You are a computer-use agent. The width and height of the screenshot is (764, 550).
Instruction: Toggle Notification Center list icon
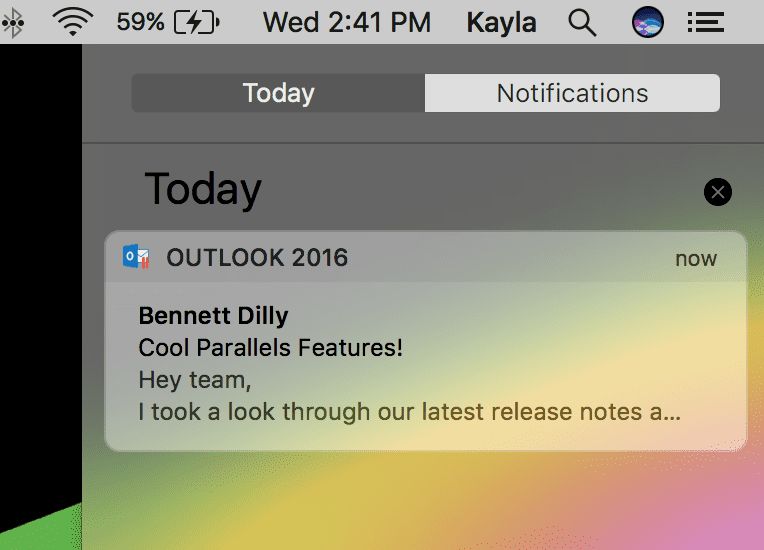pos(706,22)
